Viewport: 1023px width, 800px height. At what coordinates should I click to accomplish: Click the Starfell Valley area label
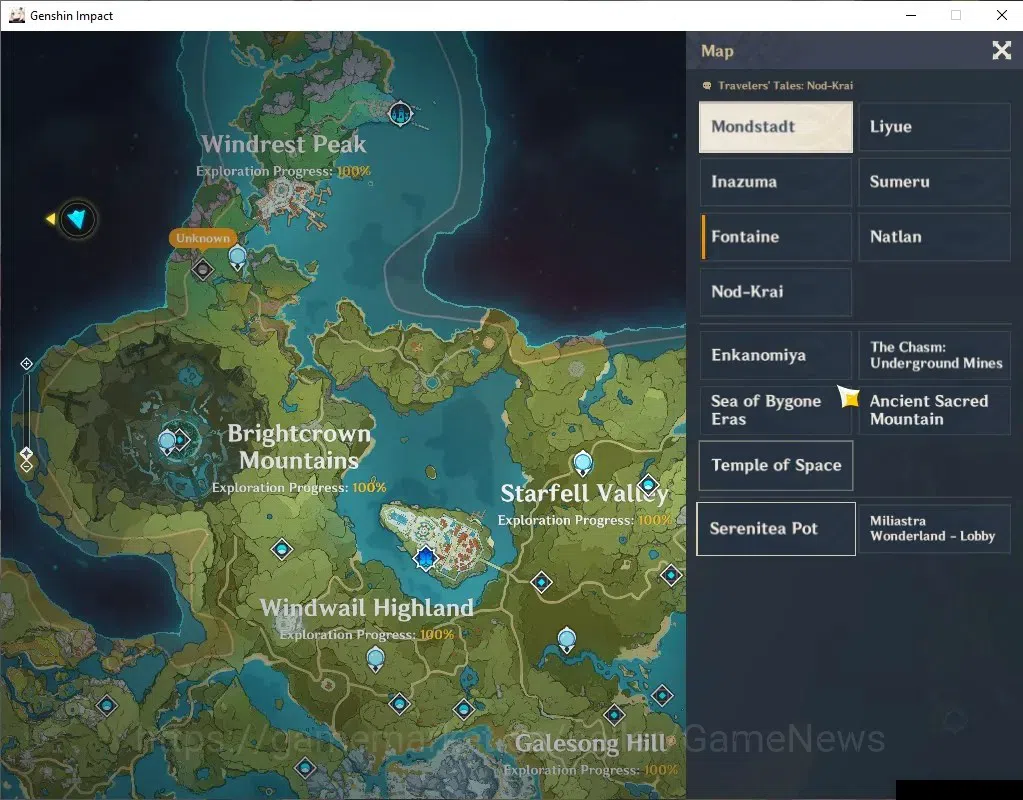pos(585,493)
